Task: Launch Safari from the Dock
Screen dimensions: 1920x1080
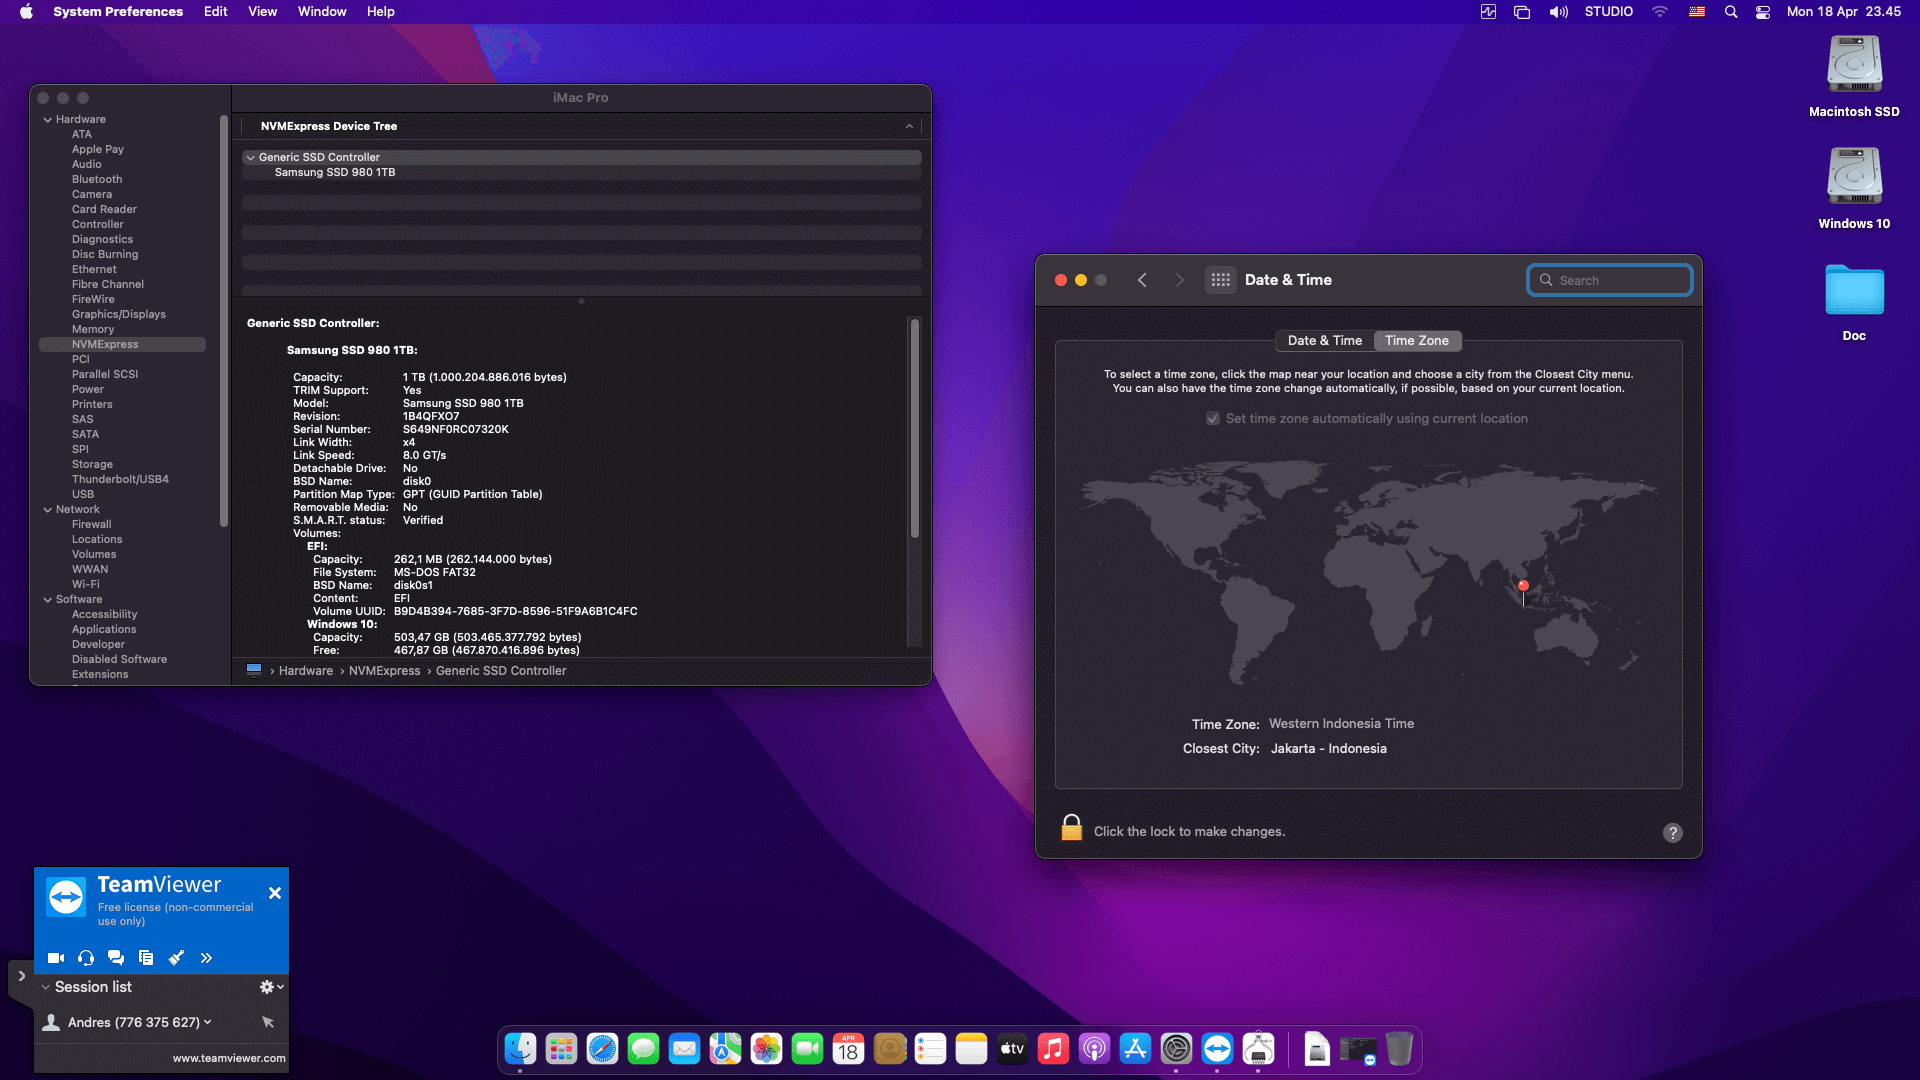Action: [x=602, y=1048]
